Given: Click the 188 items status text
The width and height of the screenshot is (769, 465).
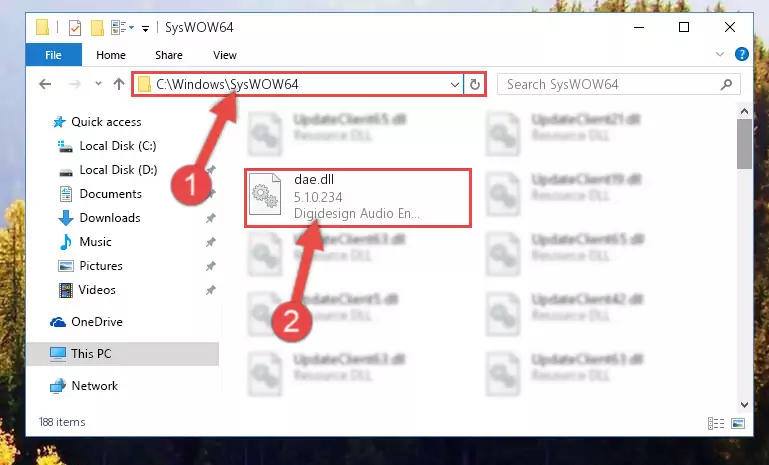Looking at the screenshot, I should [x=62, y=422].
